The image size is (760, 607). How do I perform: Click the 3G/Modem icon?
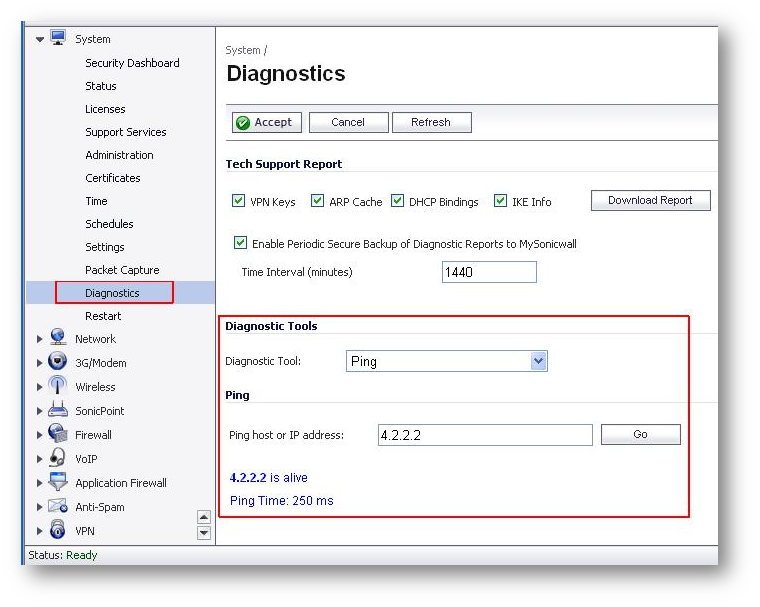point(57,362)
